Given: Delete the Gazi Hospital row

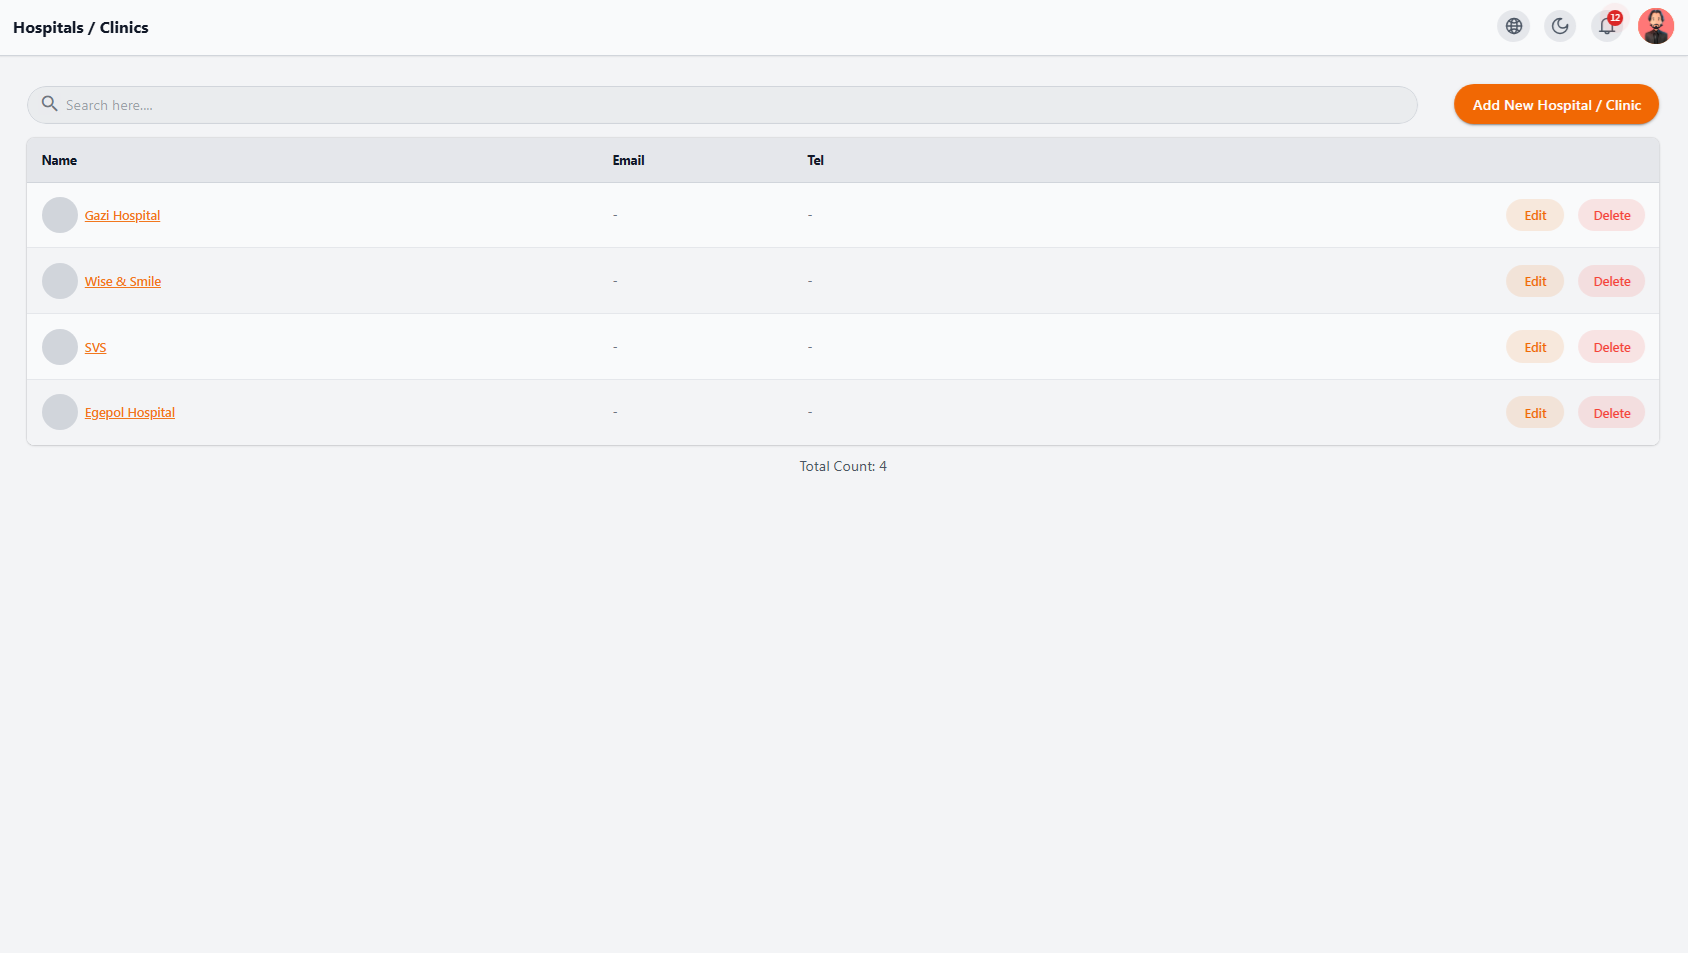Looking at the screenshot, I should coord(1612,215).
